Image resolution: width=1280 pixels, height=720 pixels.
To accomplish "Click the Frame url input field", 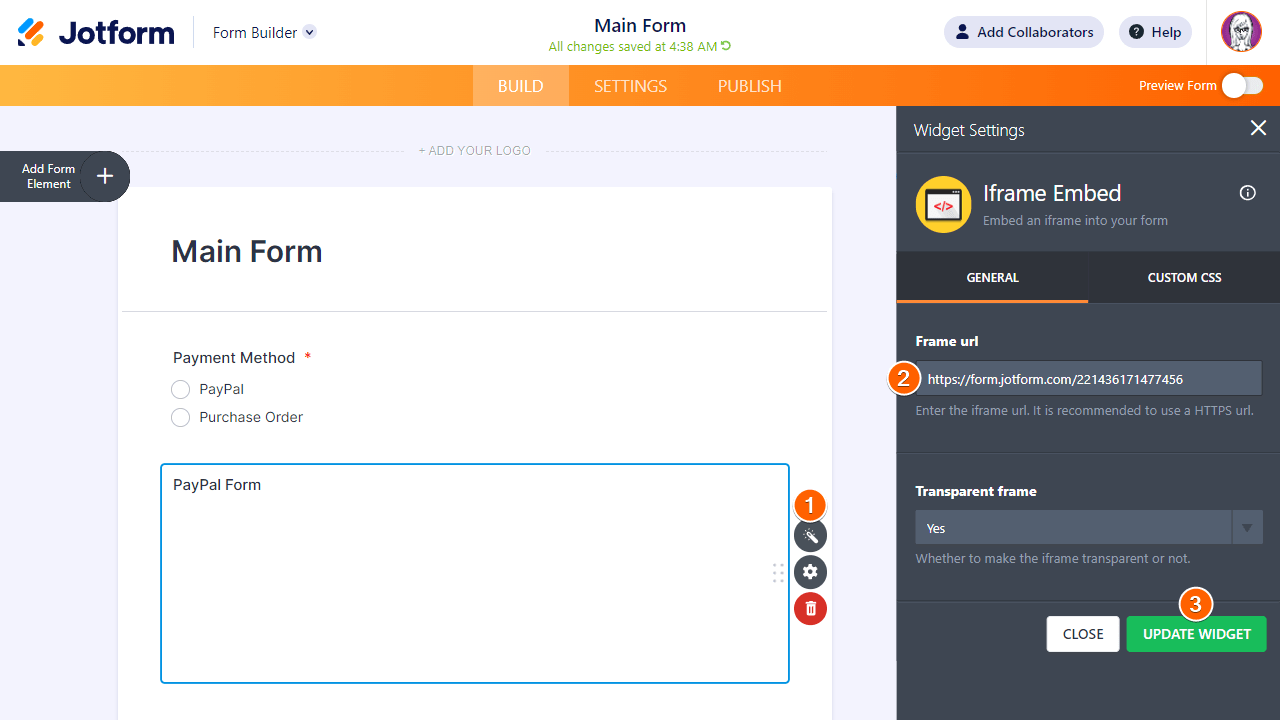I will (x=1089, y=379).
